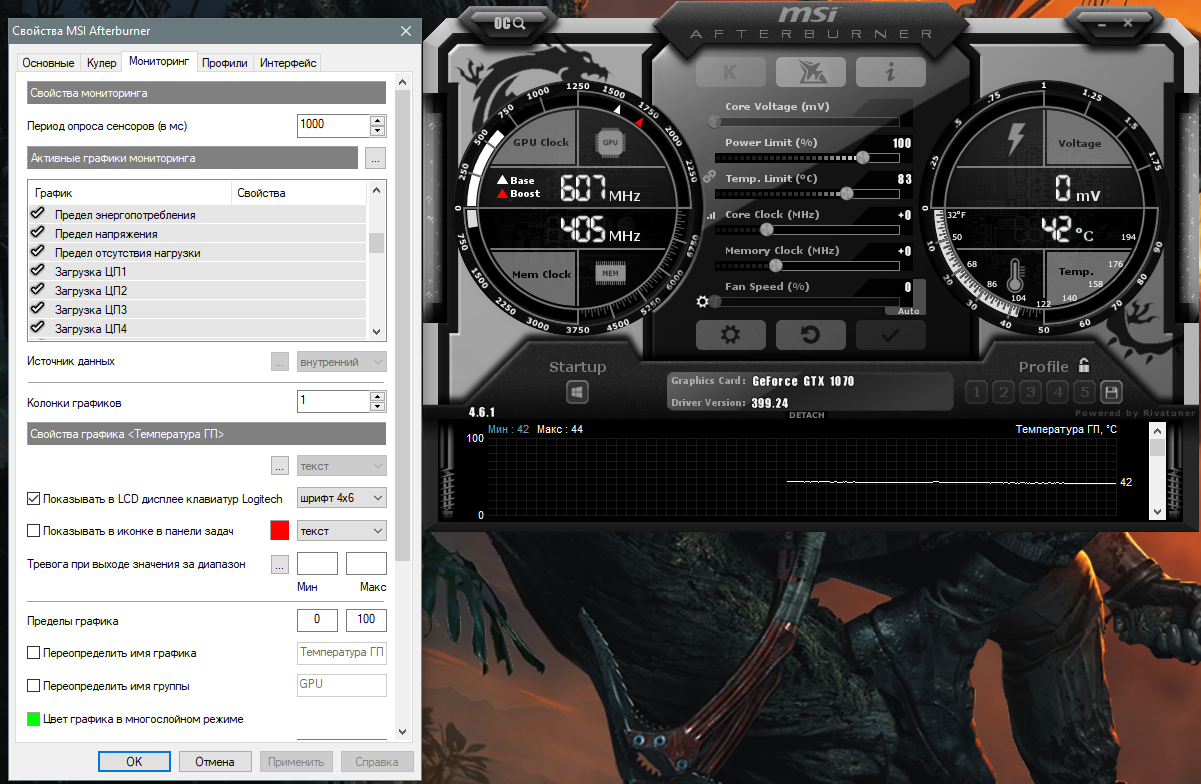Switch to the Кулер tab

tap(101, 63)
